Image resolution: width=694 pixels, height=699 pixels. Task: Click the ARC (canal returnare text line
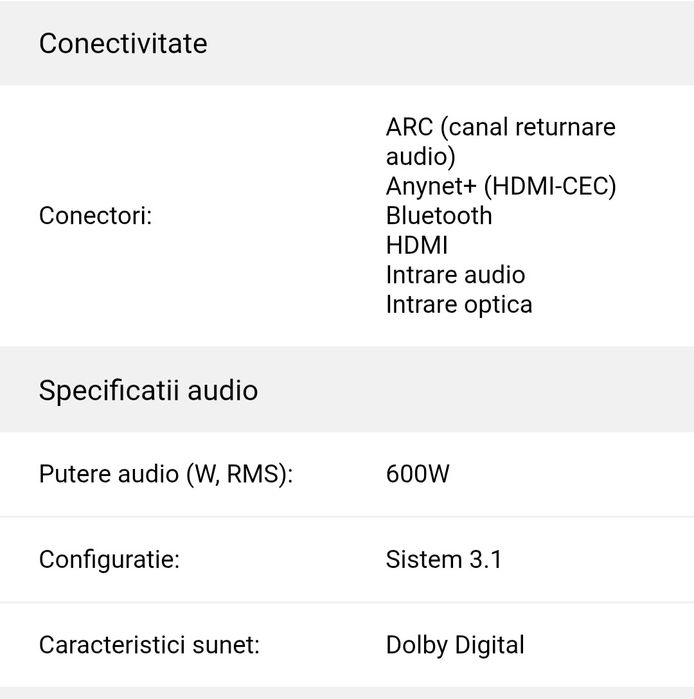(x=500, y=127)
